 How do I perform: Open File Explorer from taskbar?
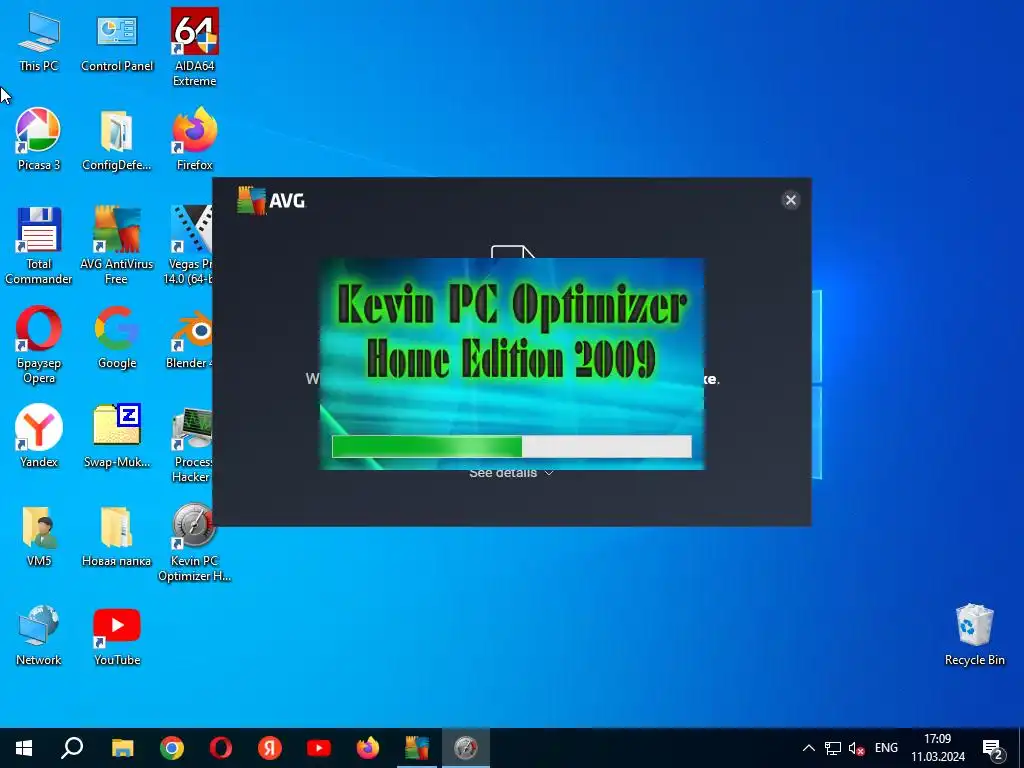[122, 748]
